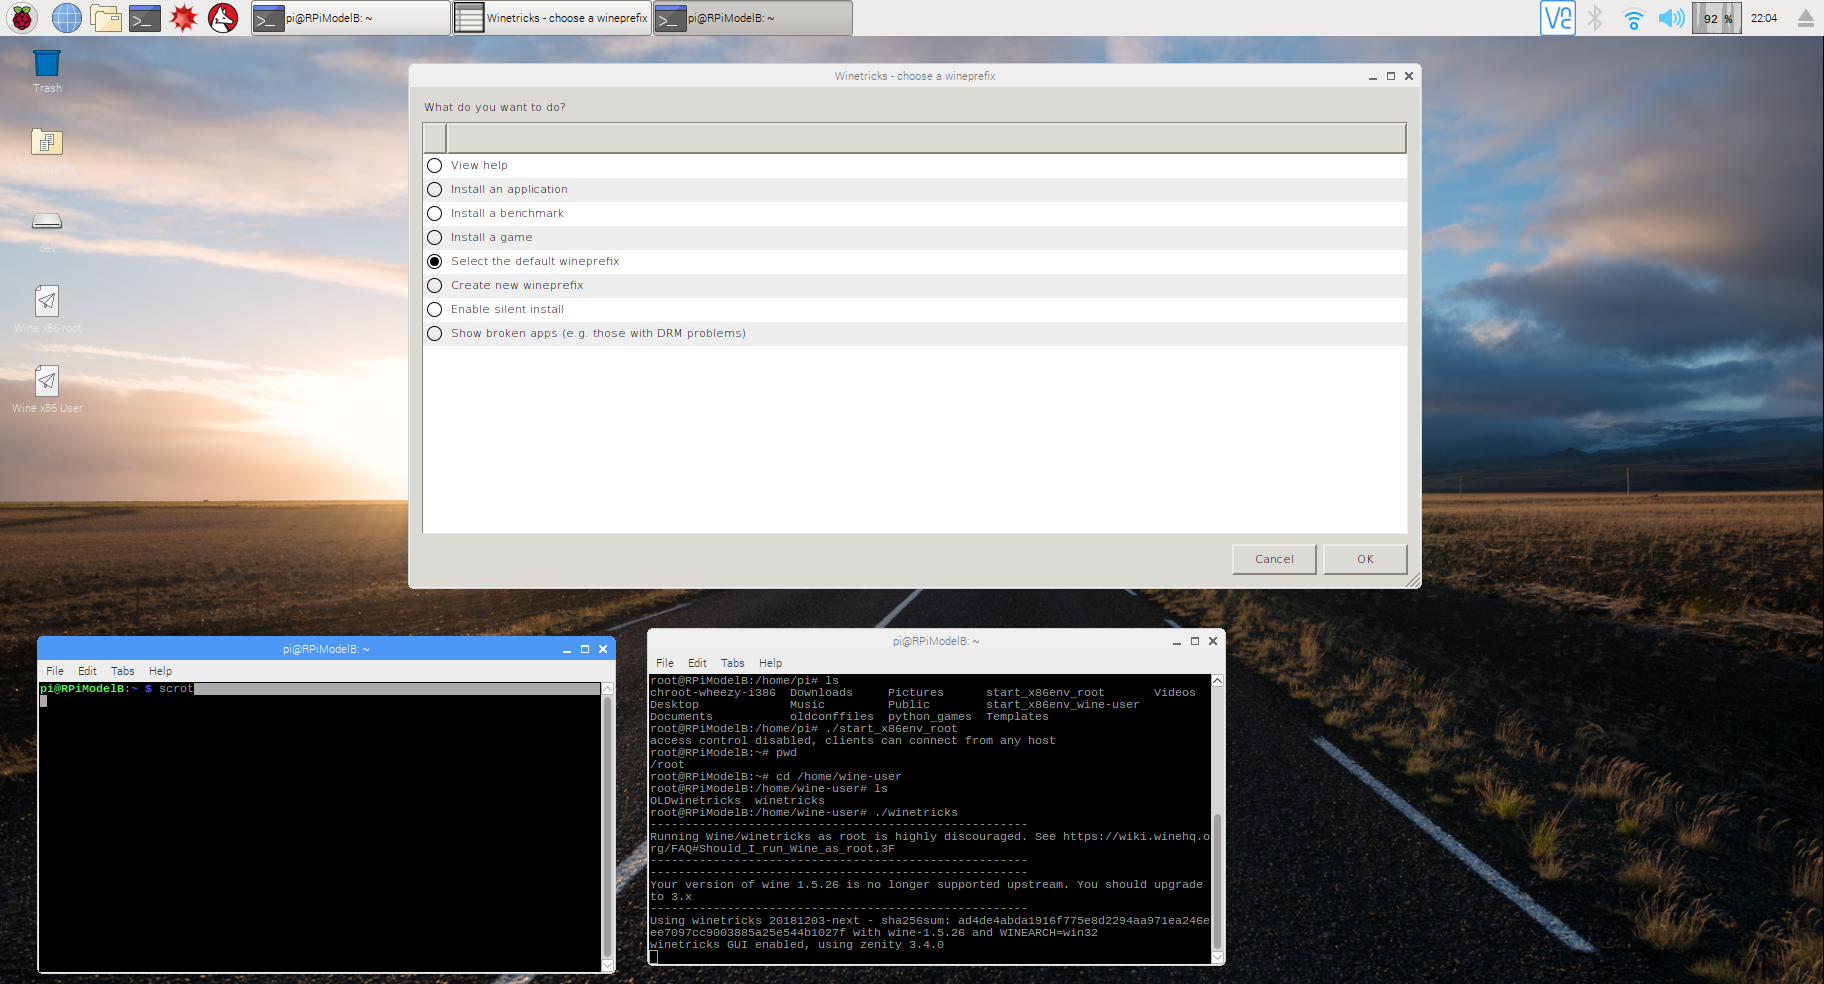1824x984 pixels.
Task: Click the clock showing 22:04
Action: pos(1764,18)
